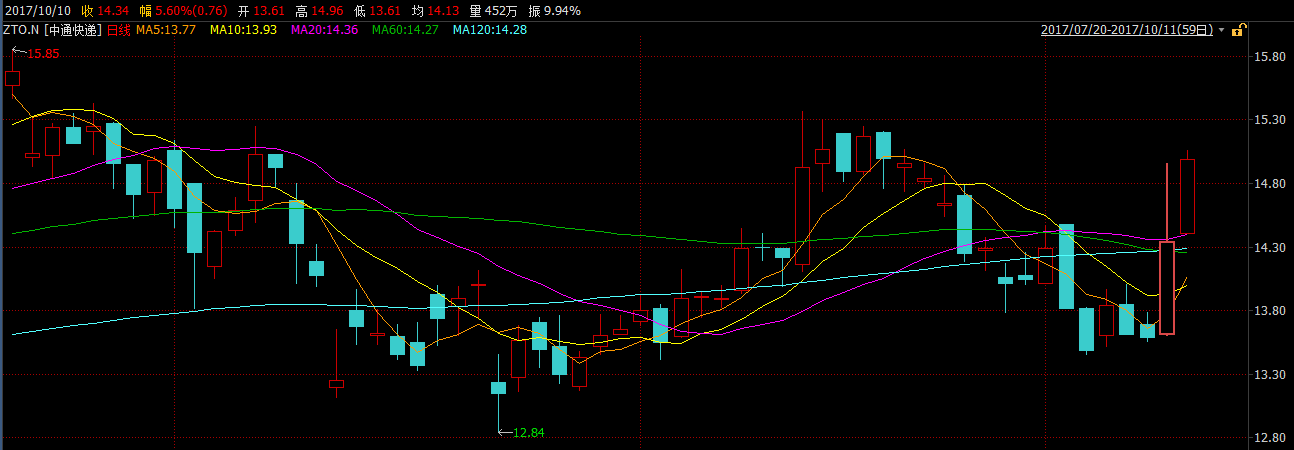Click the low price 低 13.61
The image size is (1294, 450).
(378, 11)
